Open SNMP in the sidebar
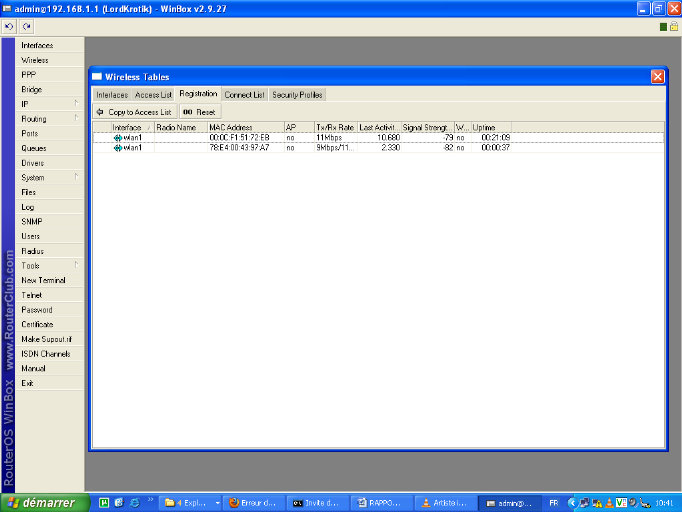This screenshot has width=682, height=512. coord(49,222)
